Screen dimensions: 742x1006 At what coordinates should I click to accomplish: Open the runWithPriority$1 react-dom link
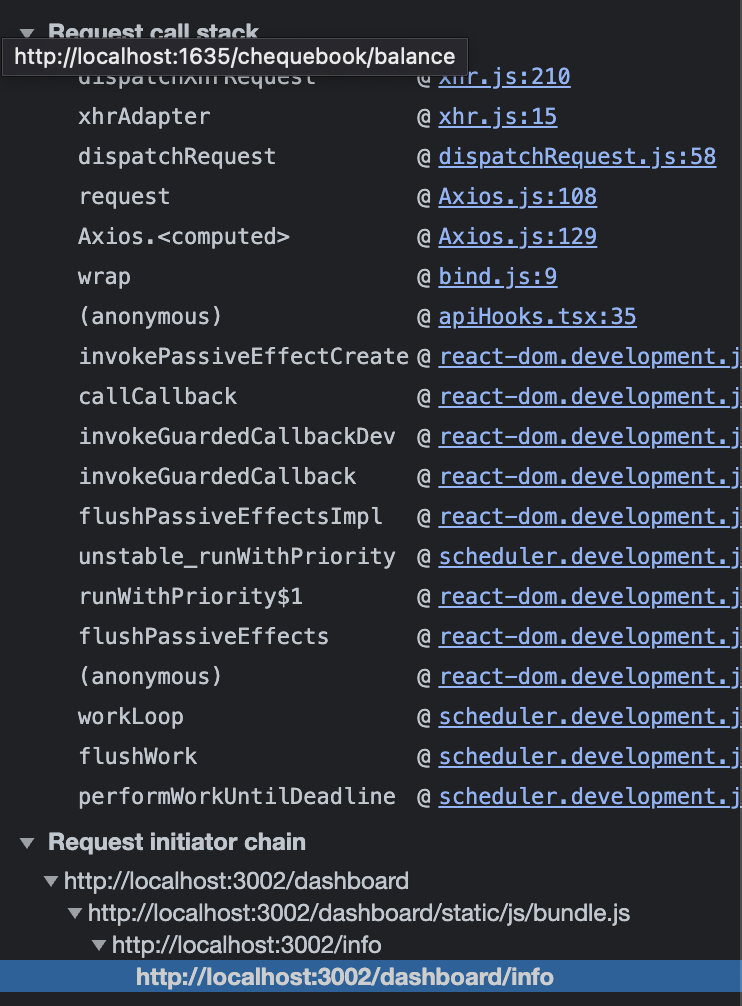pyautogui.click(x=590, y=597)
